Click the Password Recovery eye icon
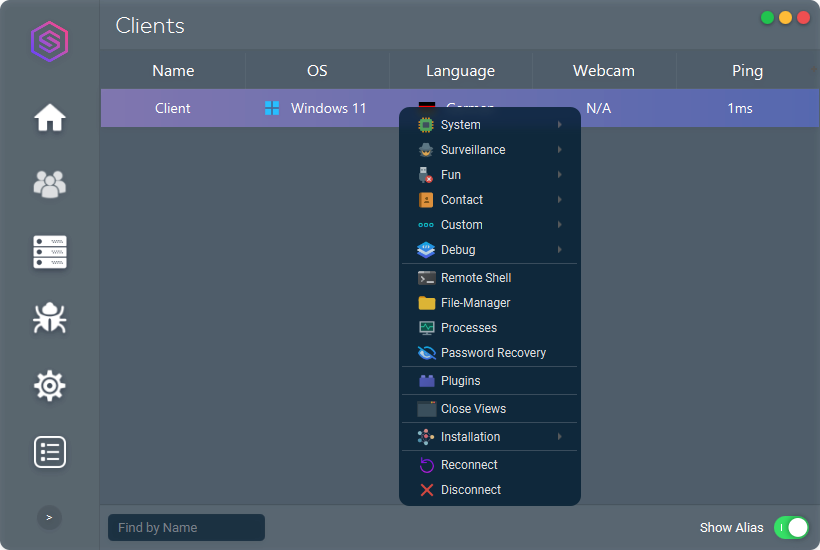This screenshot has width=820, height=550. (426, 353)
